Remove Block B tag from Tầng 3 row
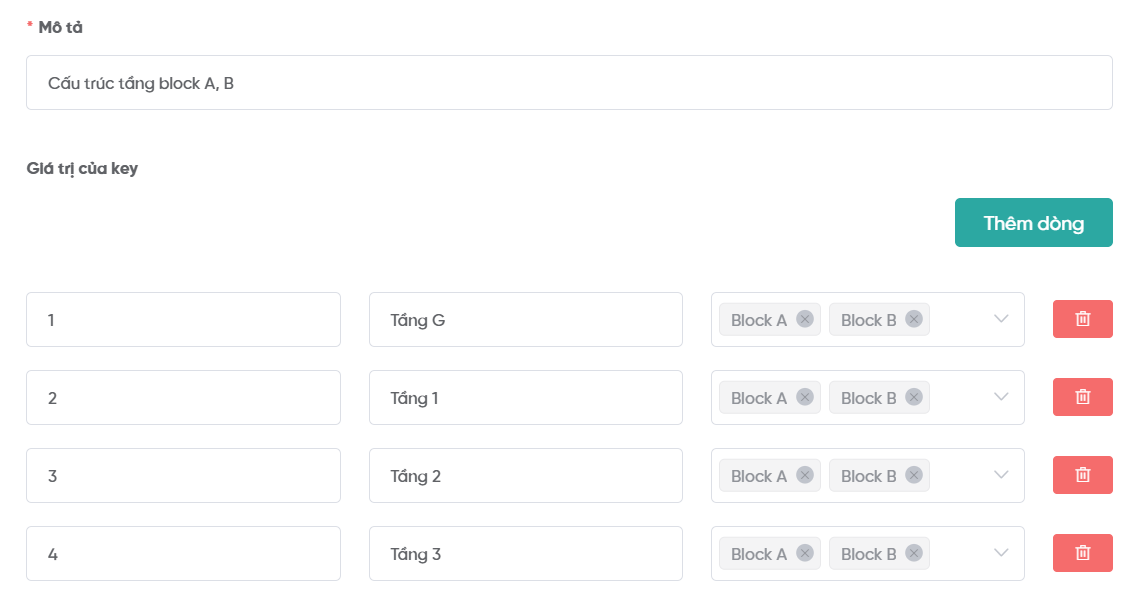Screen dimensions: 1139x610 [x=913, y=553]
